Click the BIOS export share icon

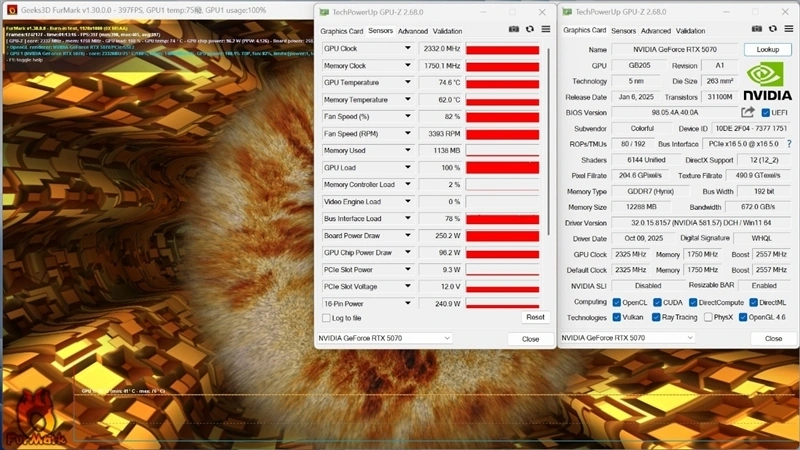(x=748, y=113)
